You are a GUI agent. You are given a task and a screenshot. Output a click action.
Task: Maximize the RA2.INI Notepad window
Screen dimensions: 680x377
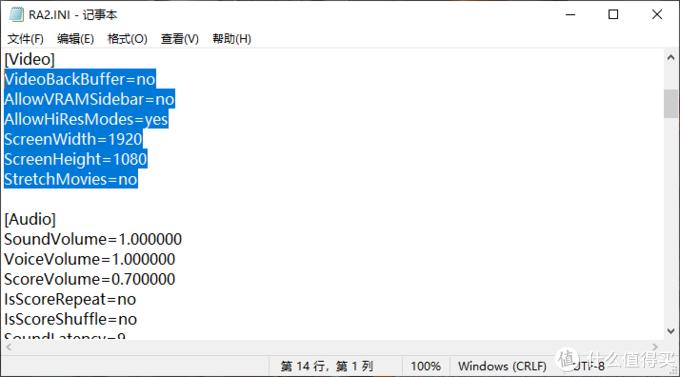(613, 14)
